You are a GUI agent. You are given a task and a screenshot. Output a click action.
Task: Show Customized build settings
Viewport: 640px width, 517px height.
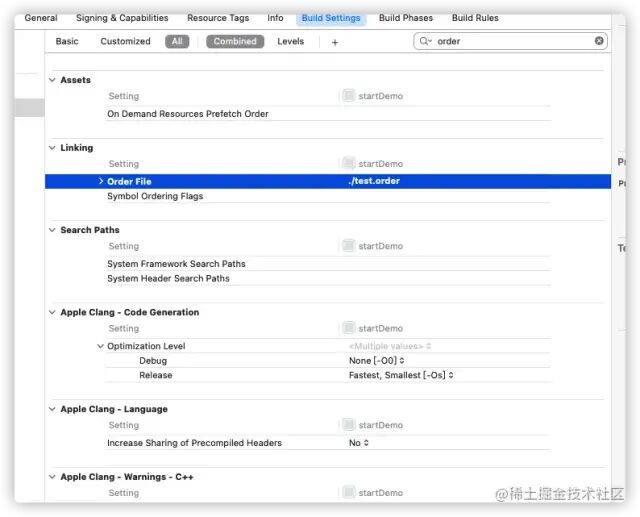tap(125, 41)
